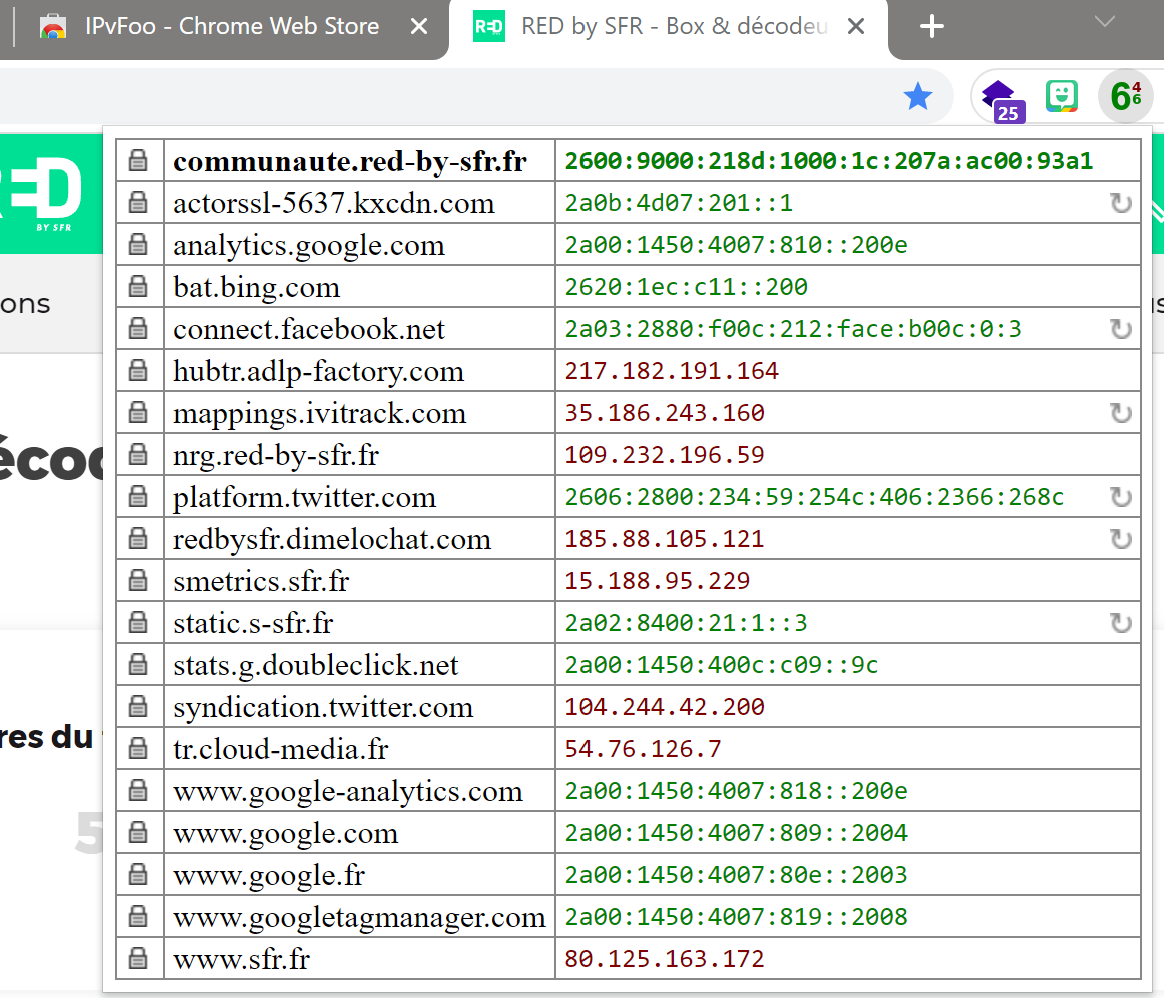Image resolution: width=1164 pixels, height=998 pixels.
Task: Open the IPvFoo extension icon
Action: point(1125,97)
